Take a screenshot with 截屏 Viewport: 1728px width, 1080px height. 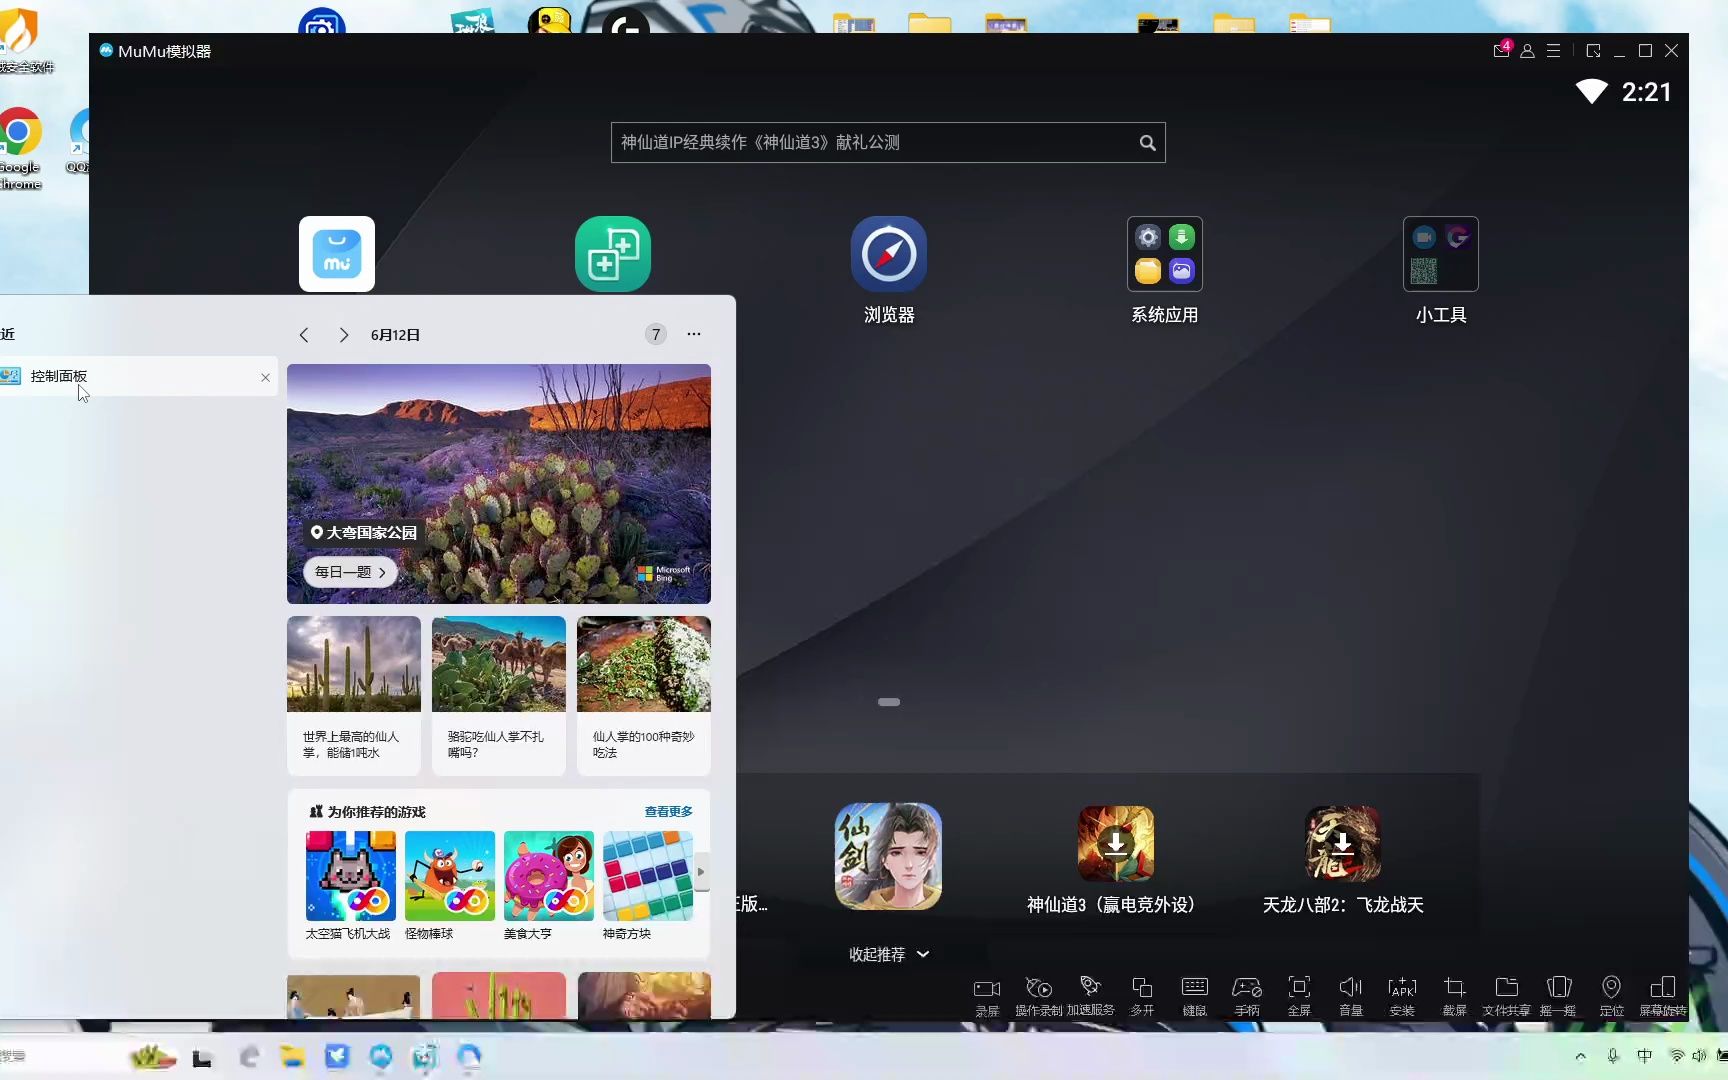tap(1454, 996)
